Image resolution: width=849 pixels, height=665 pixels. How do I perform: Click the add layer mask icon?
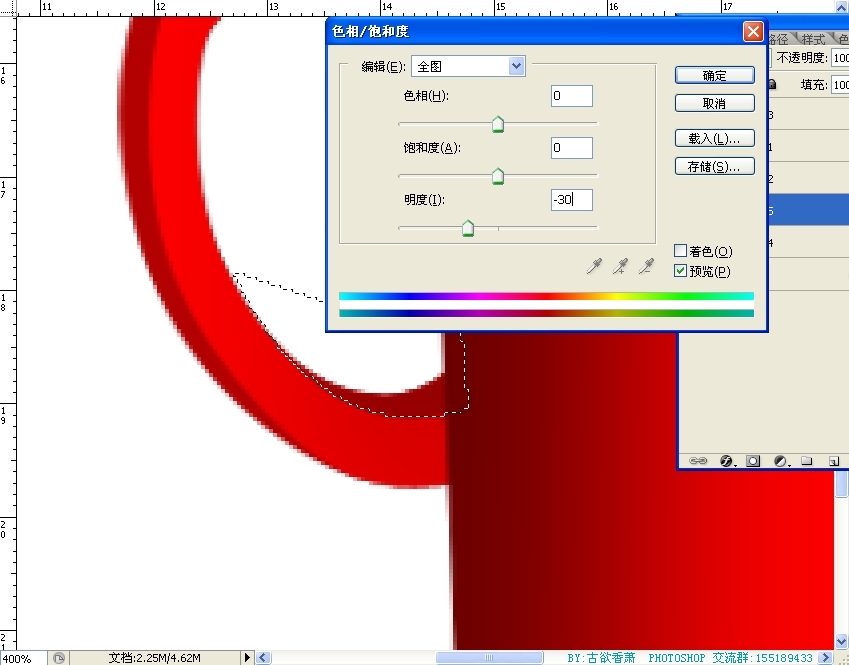754,461
